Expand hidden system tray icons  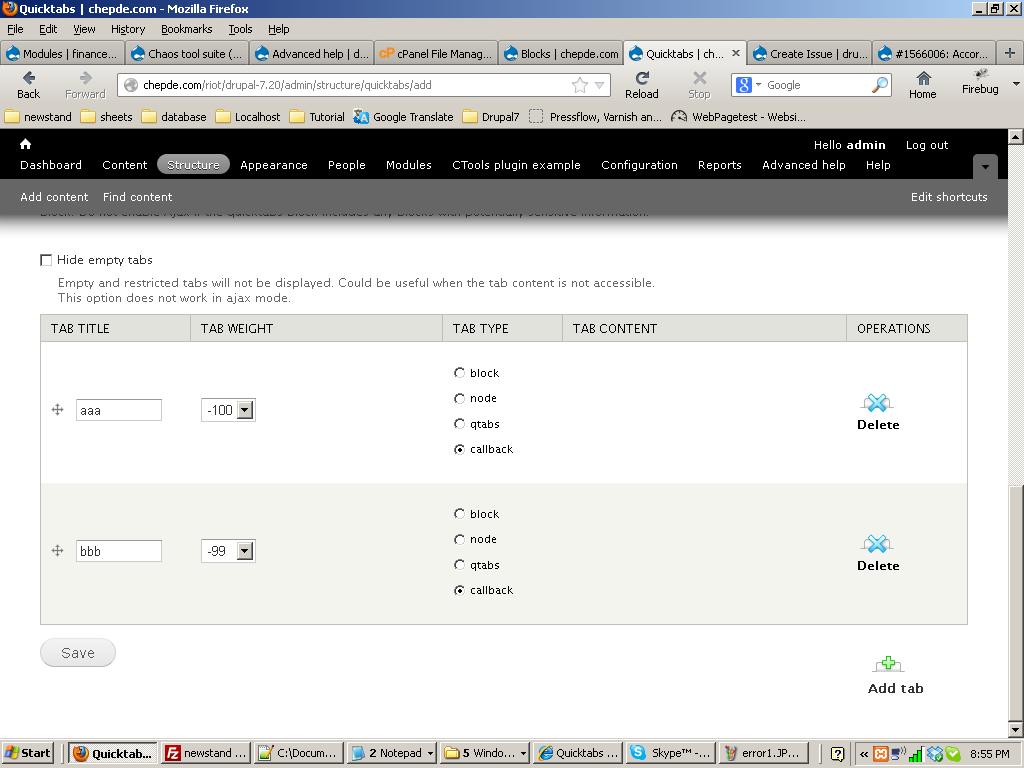click(x=863, y=754)
